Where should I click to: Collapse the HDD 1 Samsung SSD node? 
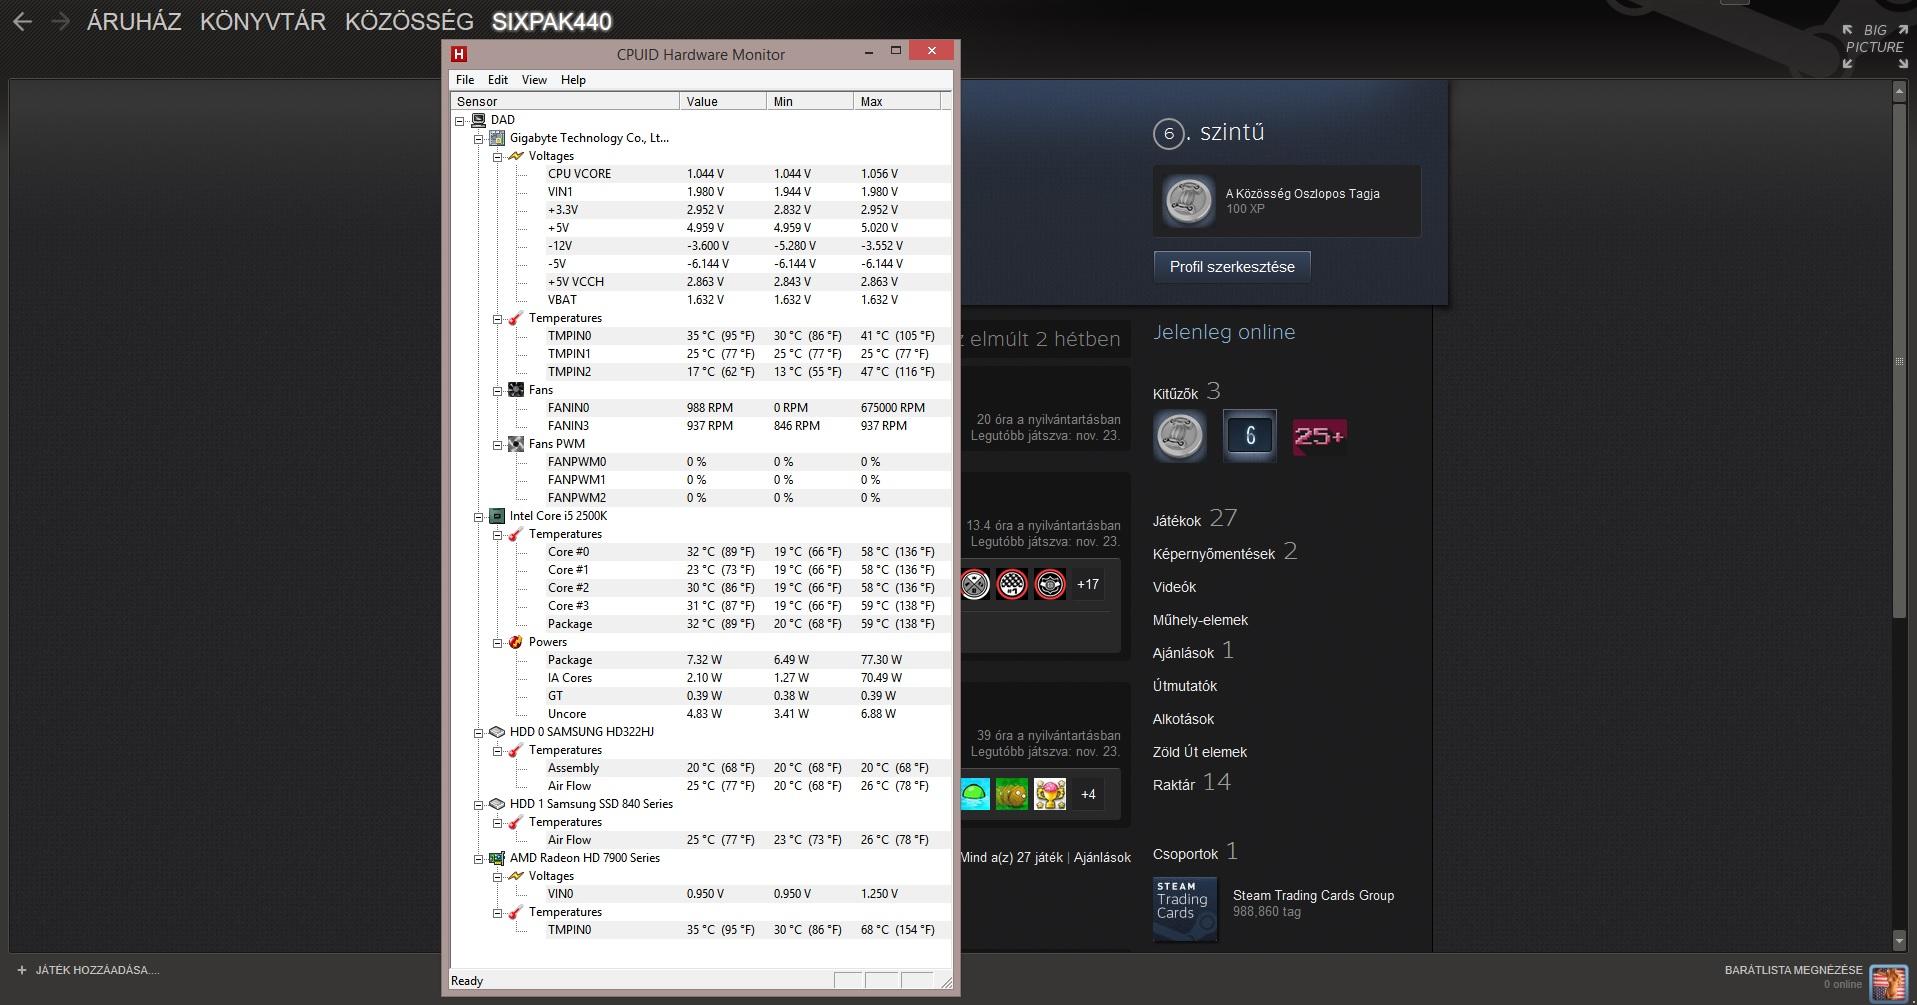(x=479, y=804)
